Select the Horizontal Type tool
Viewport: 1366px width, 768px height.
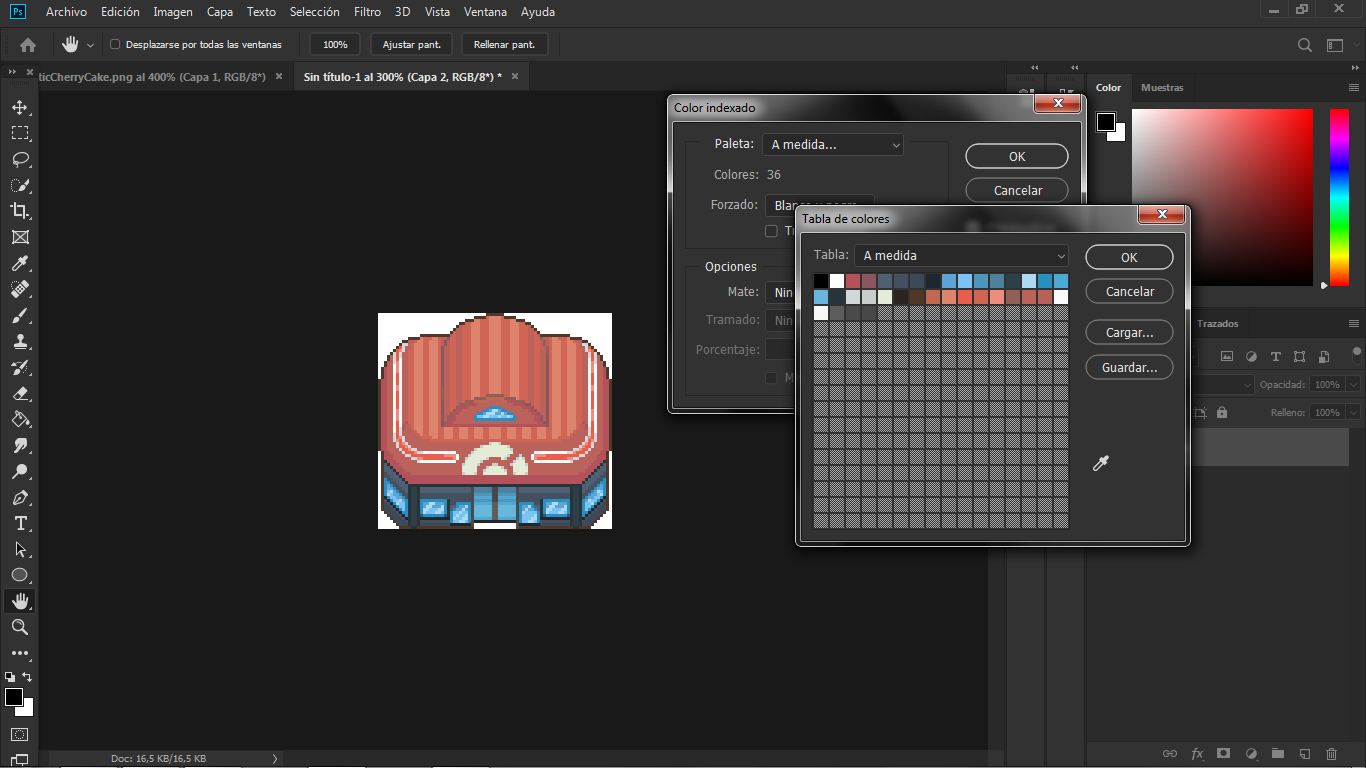coord(19,523)
